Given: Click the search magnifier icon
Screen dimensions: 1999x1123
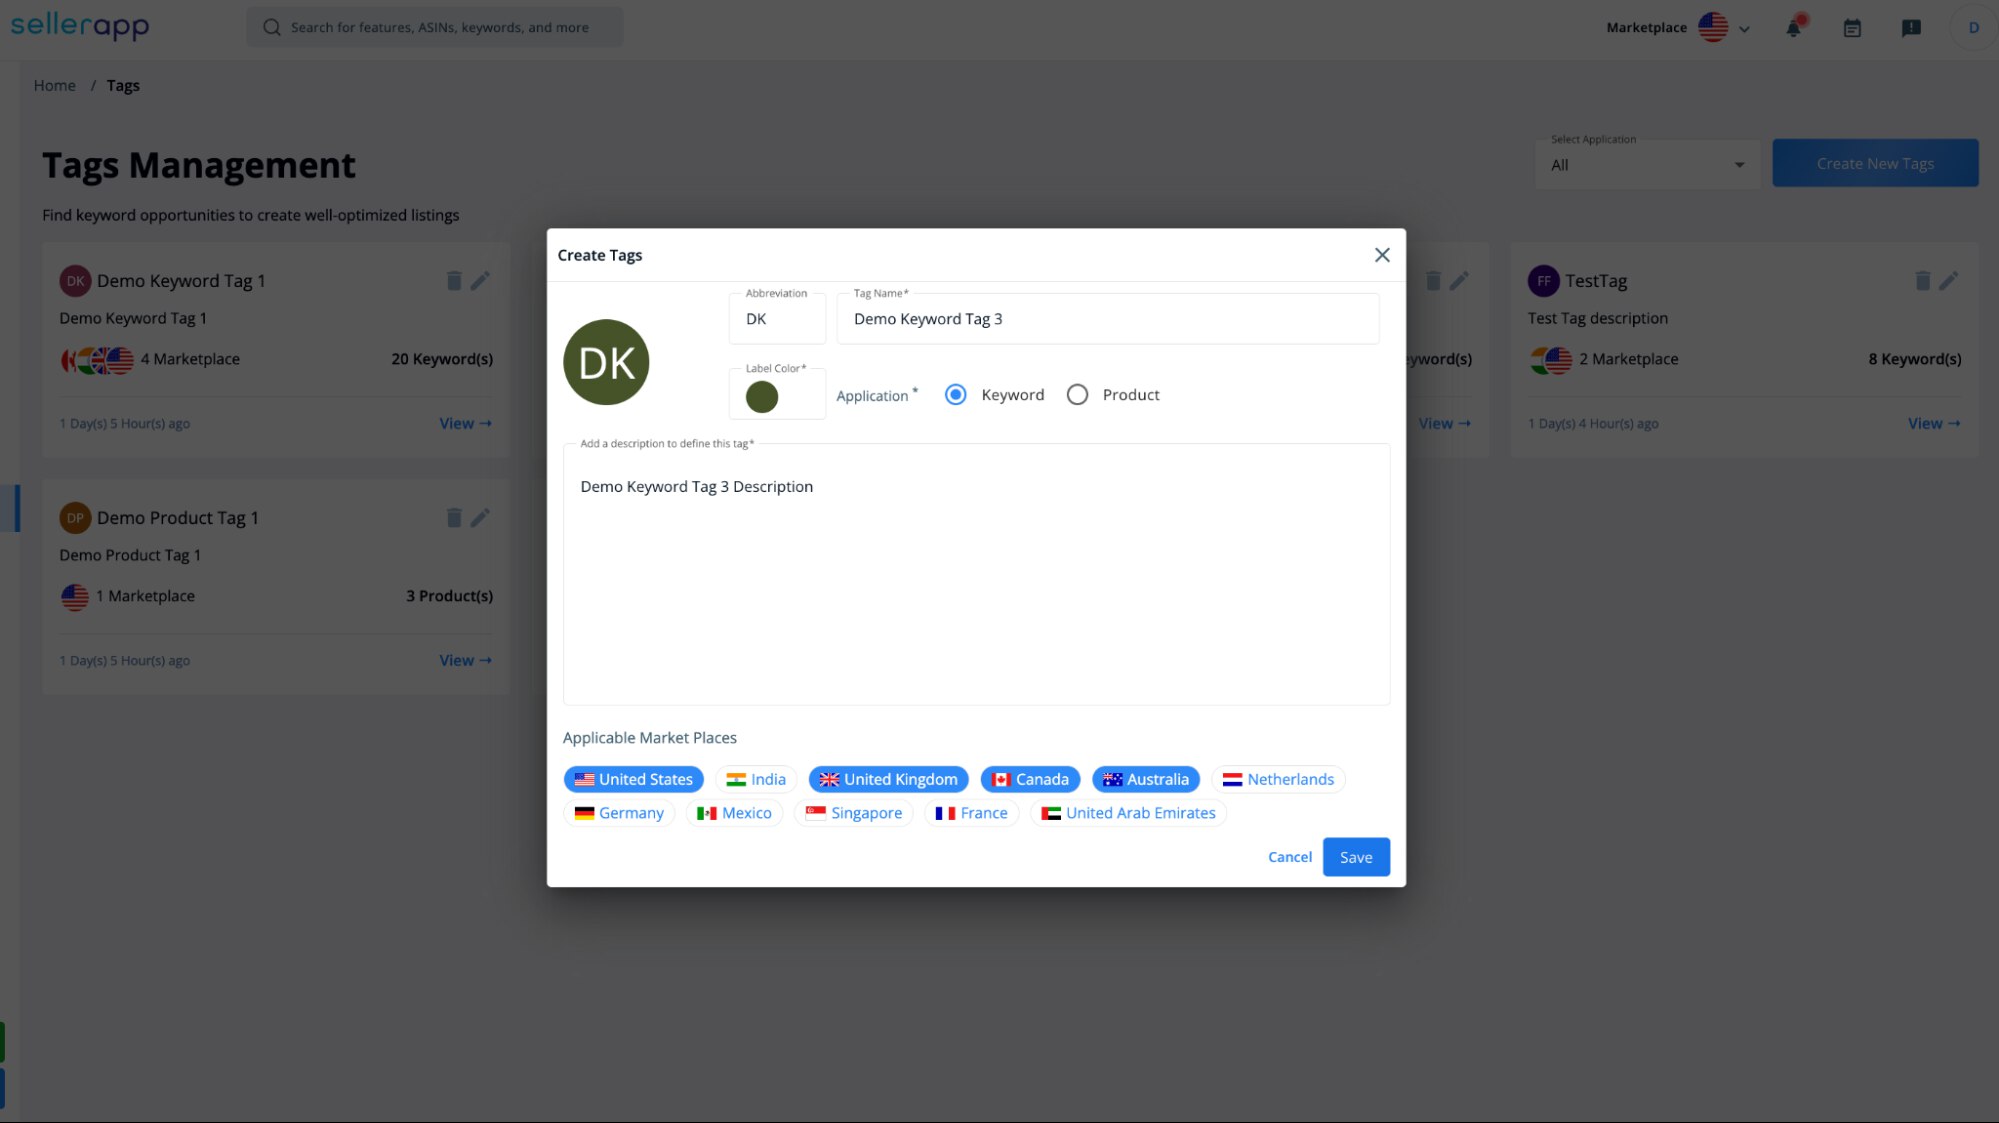Looking at the screenshot, I should 271,28.
